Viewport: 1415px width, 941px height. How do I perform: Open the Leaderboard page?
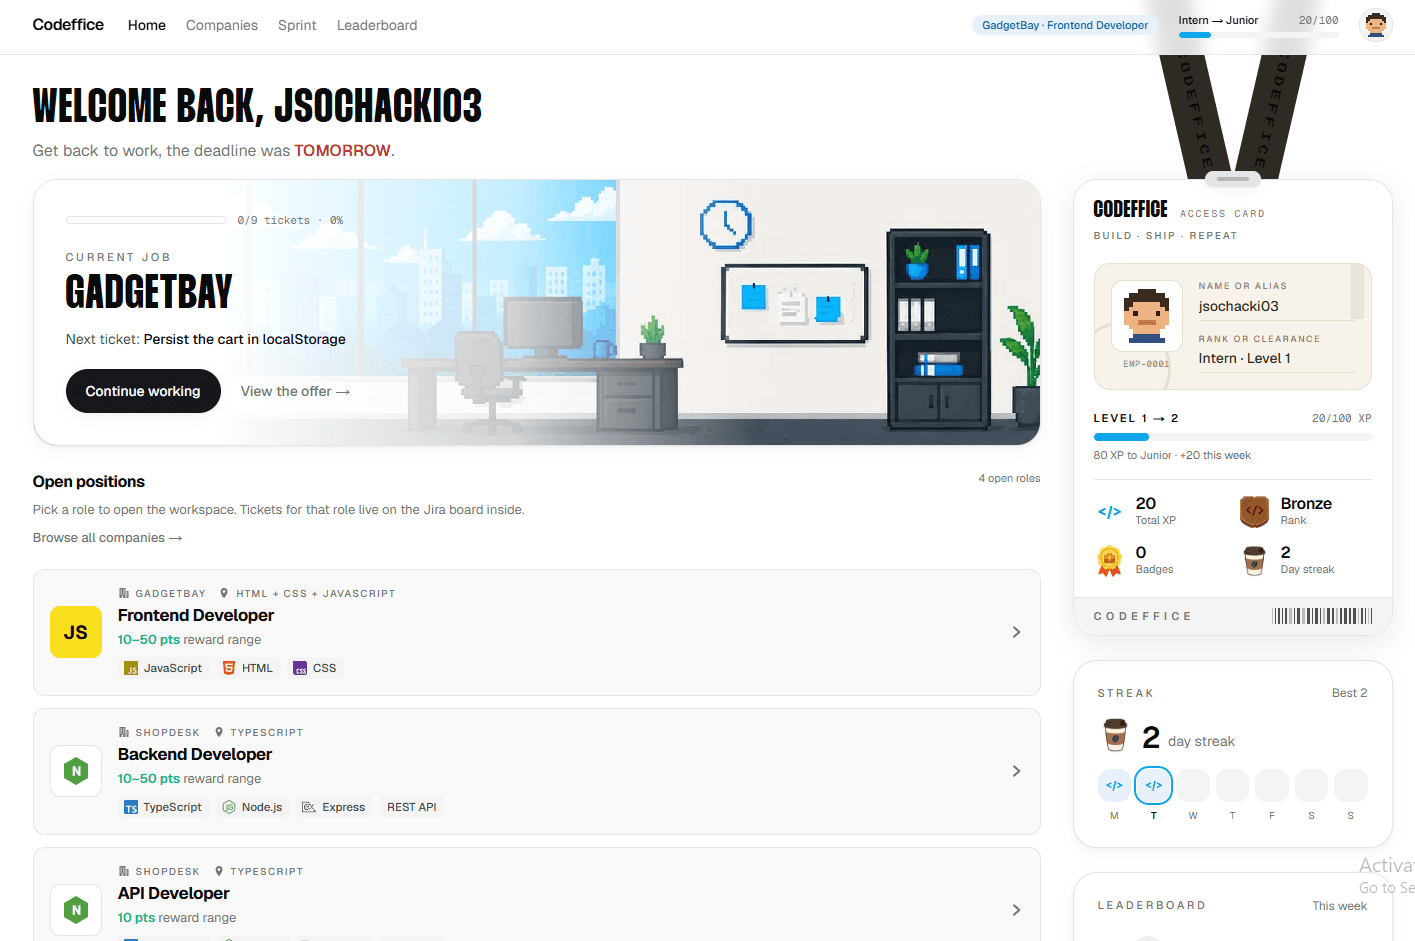(377, 25)
